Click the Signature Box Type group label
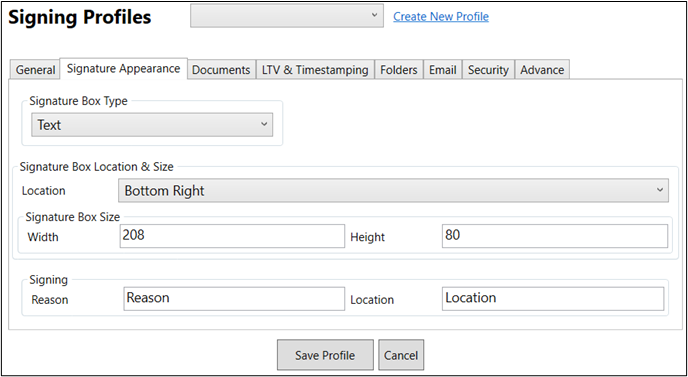 [78, 101]
